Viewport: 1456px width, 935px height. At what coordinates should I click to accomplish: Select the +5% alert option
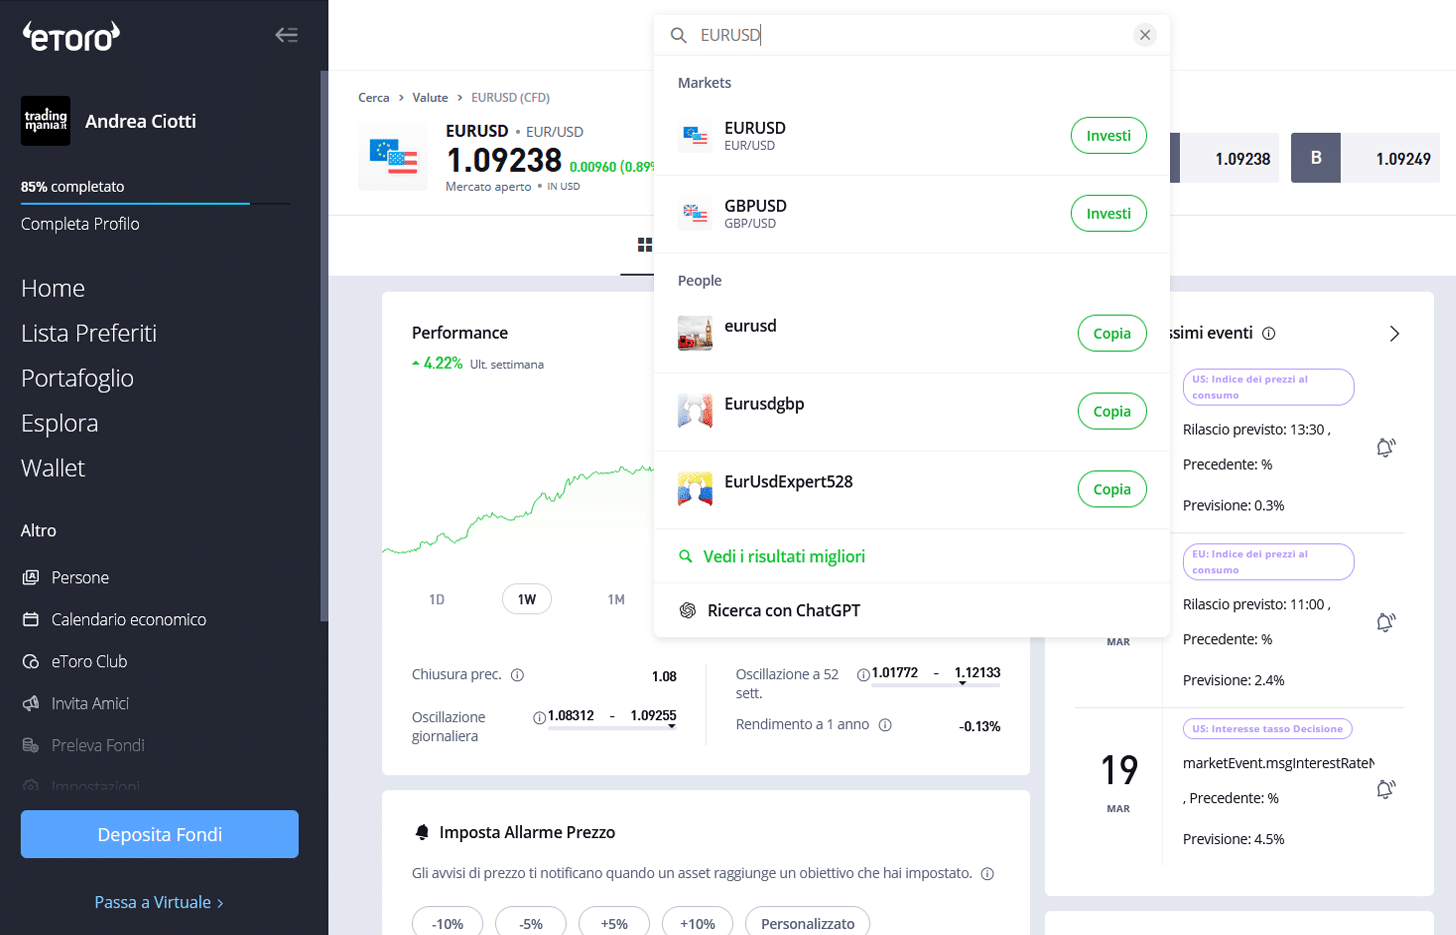[614, 922]
